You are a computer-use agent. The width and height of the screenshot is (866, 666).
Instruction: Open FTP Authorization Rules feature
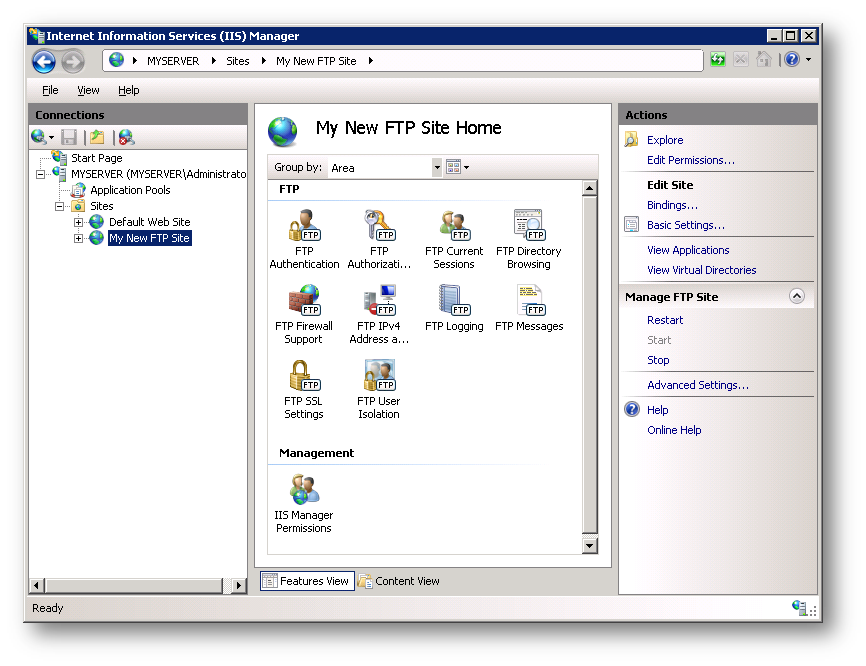pyautogui.click(x=379, y=239)
